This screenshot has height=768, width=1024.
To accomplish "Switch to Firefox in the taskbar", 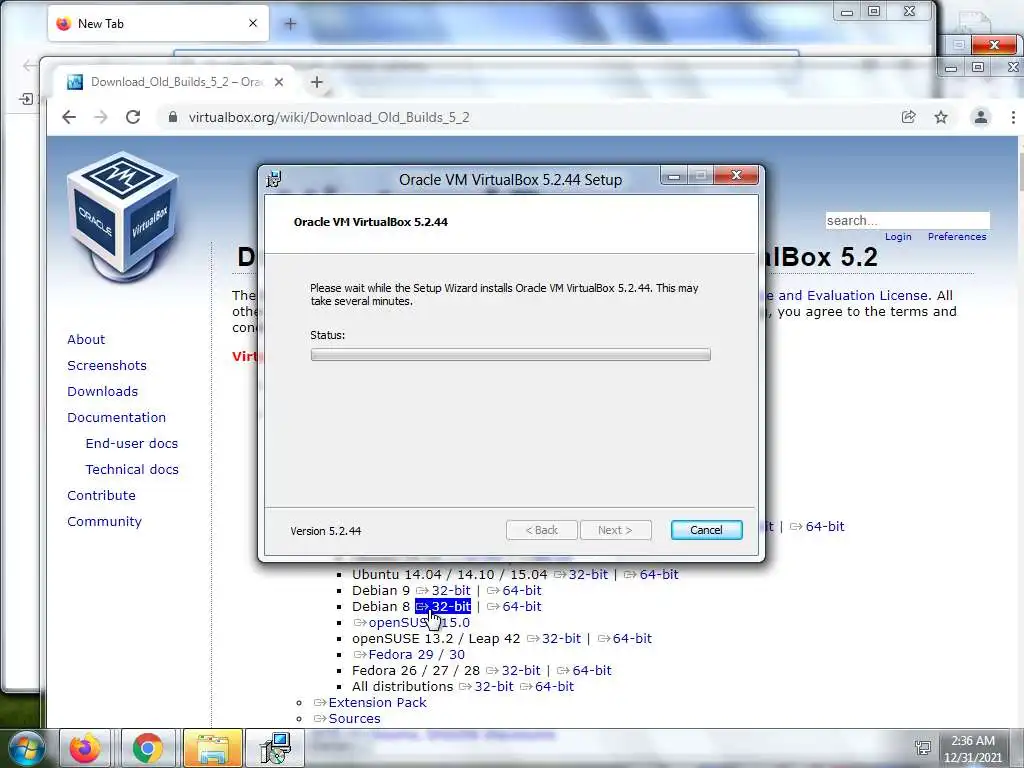I will 86,748.
